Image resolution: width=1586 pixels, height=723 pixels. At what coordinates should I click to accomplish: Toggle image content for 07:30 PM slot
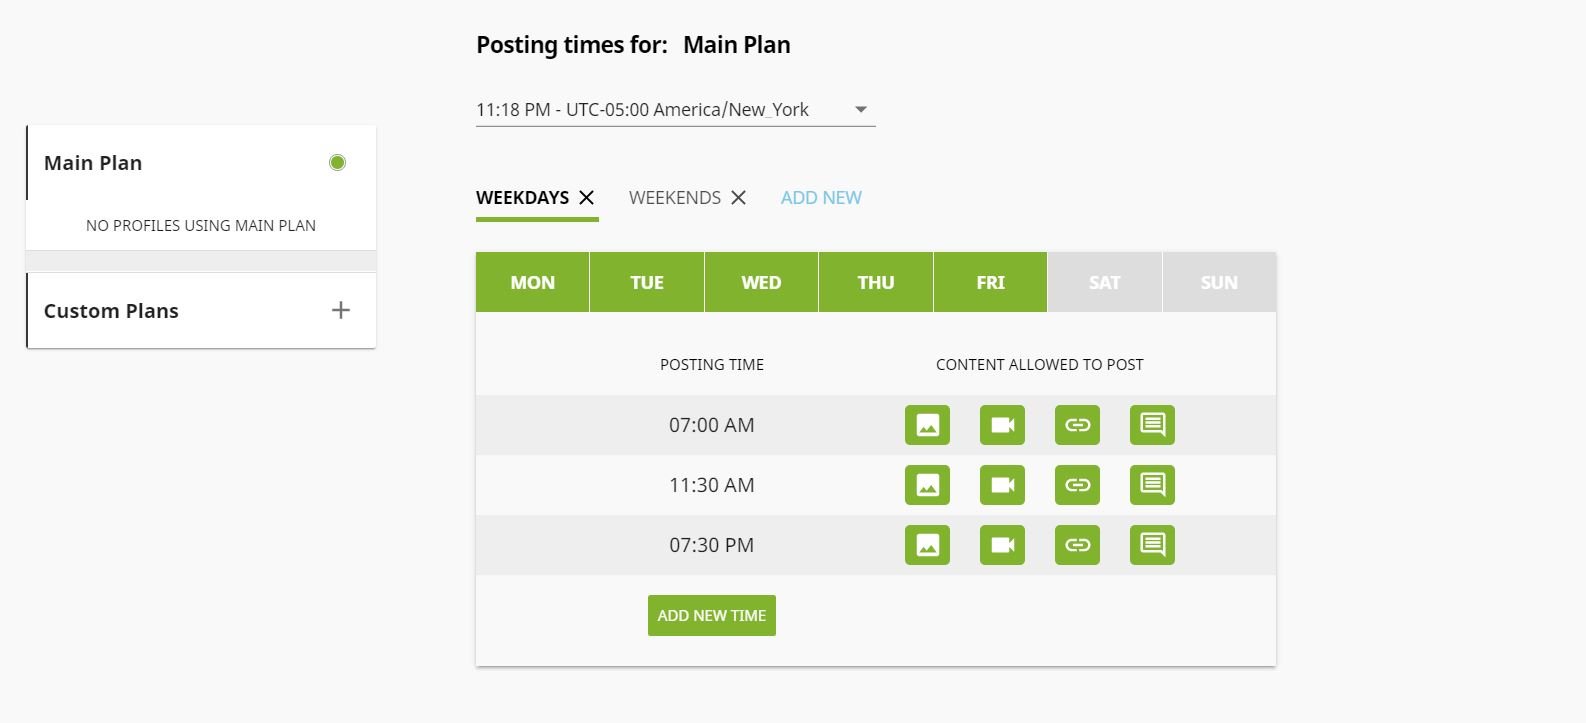(x=927, y=545)
